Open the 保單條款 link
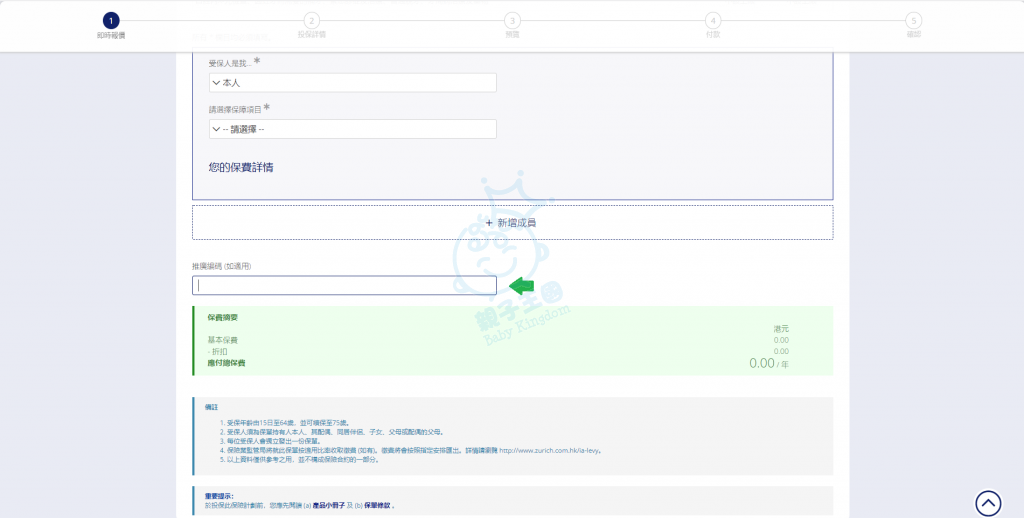1024x518 pixels. tap(371, 506)
